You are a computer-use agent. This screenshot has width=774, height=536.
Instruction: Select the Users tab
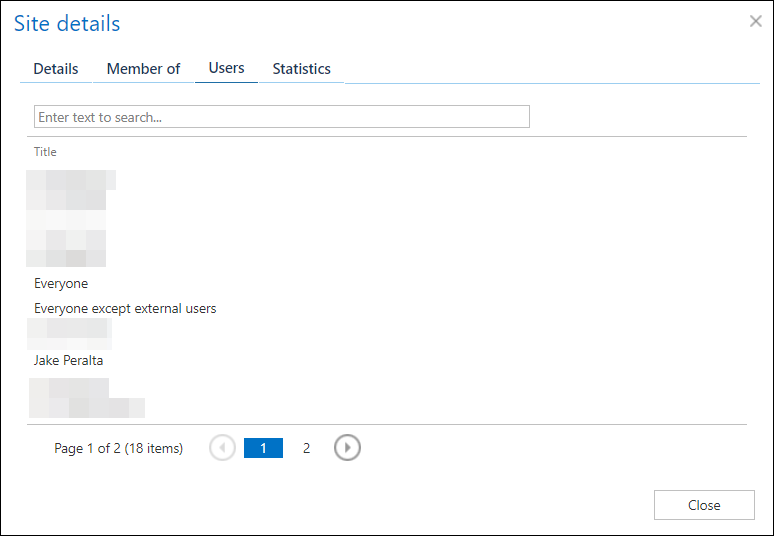click(226, 68)
